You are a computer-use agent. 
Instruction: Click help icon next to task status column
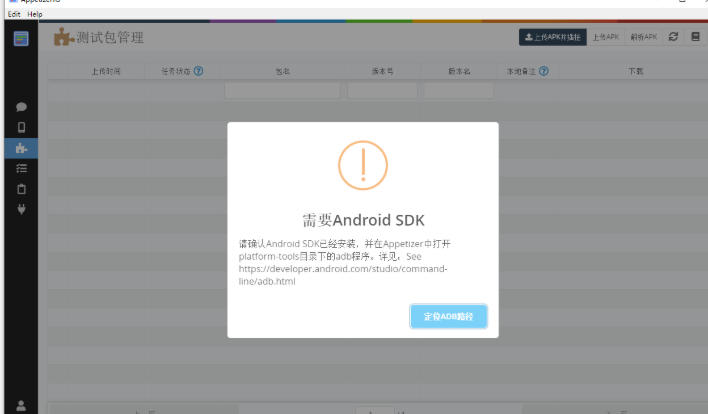coord(198,71)
